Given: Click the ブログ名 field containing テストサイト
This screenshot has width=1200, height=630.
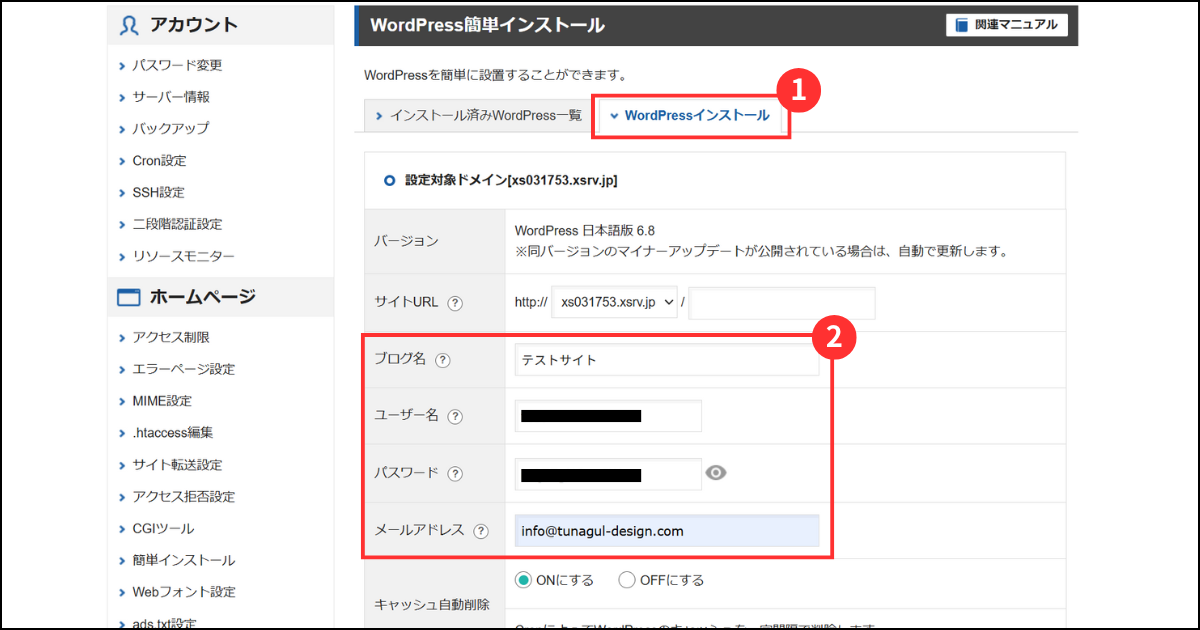Looking at the screenshot, I should 667,360.
